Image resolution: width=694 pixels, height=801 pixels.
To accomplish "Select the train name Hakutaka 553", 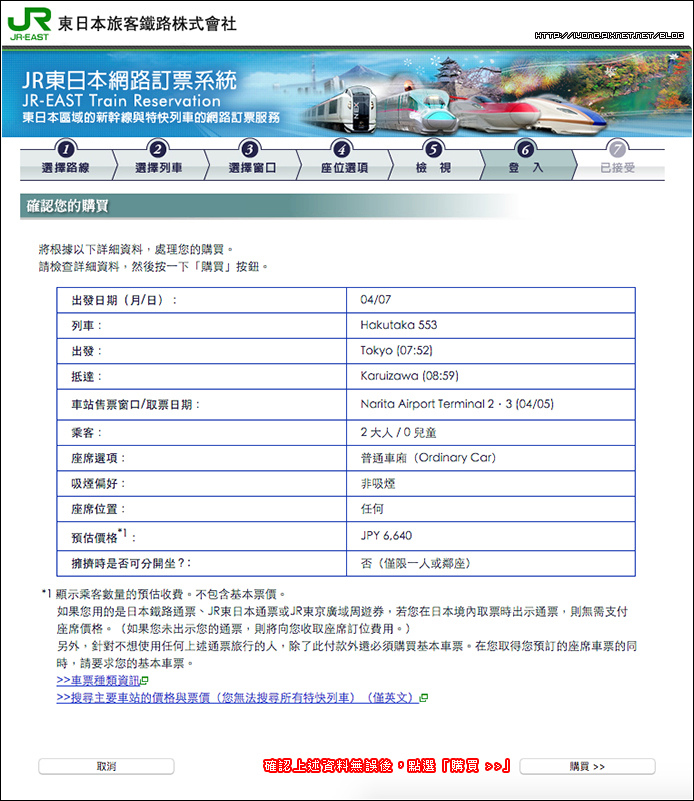I will [x=398, y=325].
